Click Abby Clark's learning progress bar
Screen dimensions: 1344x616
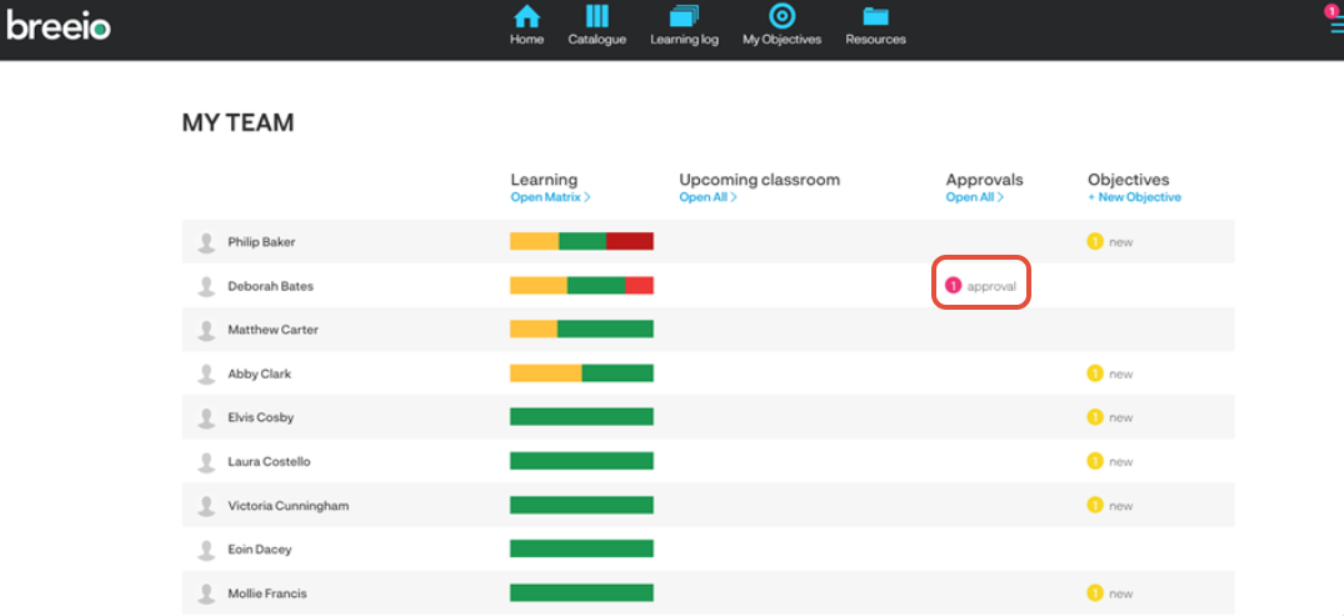click(582, 373)
